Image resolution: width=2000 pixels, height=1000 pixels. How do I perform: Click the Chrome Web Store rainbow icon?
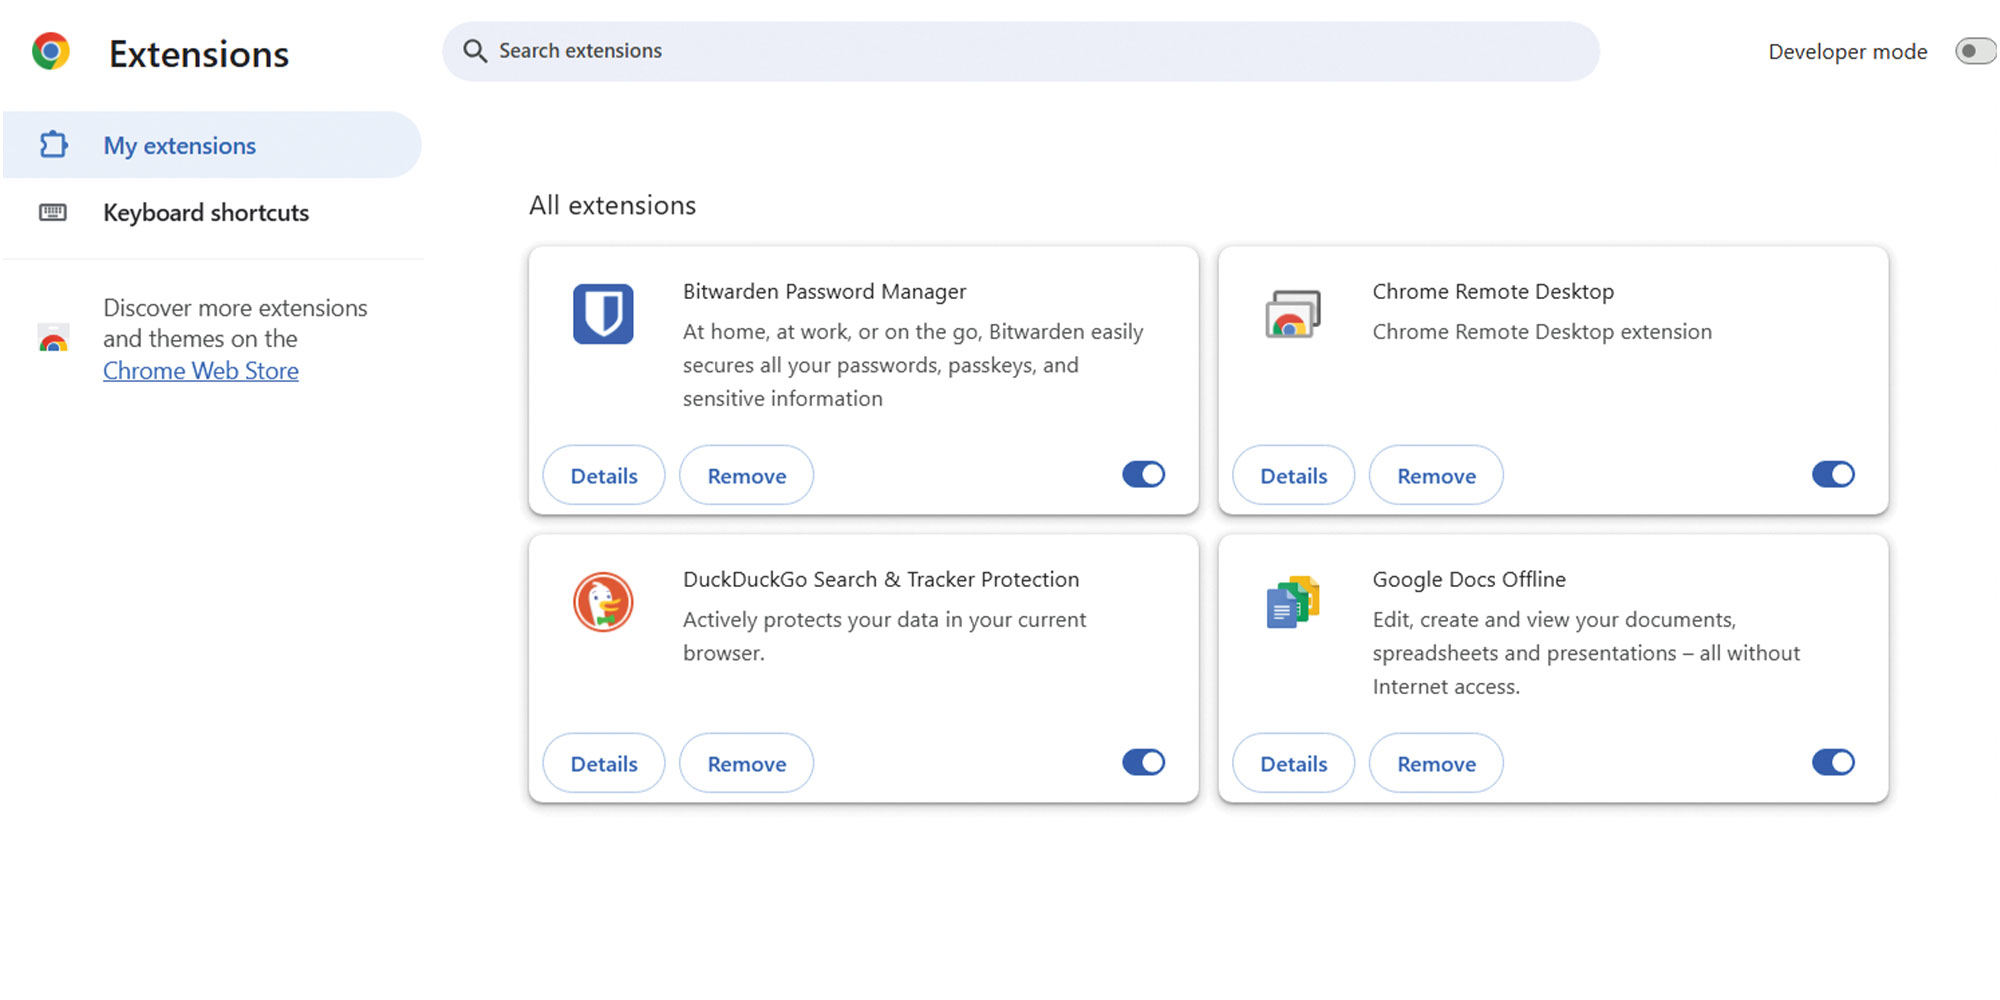(53, 339)
